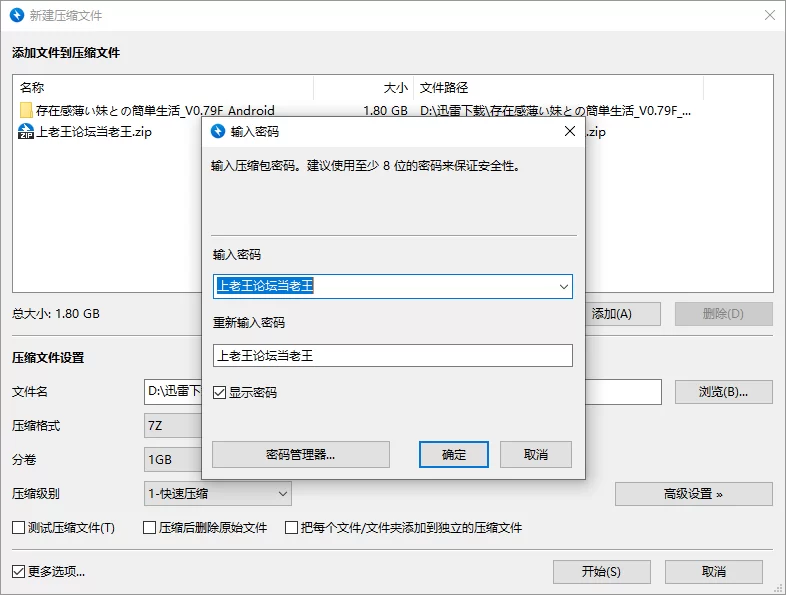Enable 压缩后删除原始文件 checkbox
The height and width of the screenshot is (595, 786).
tap(149, 527)
